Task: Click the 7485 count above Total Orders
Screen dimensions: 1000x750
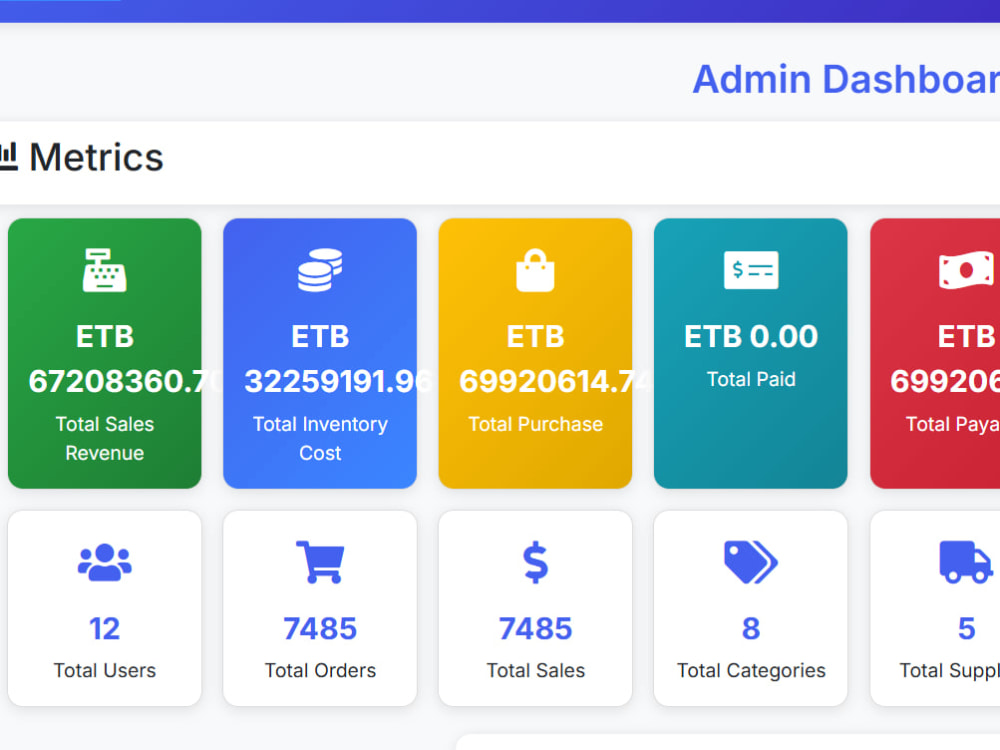Action: tap(320, 629)
